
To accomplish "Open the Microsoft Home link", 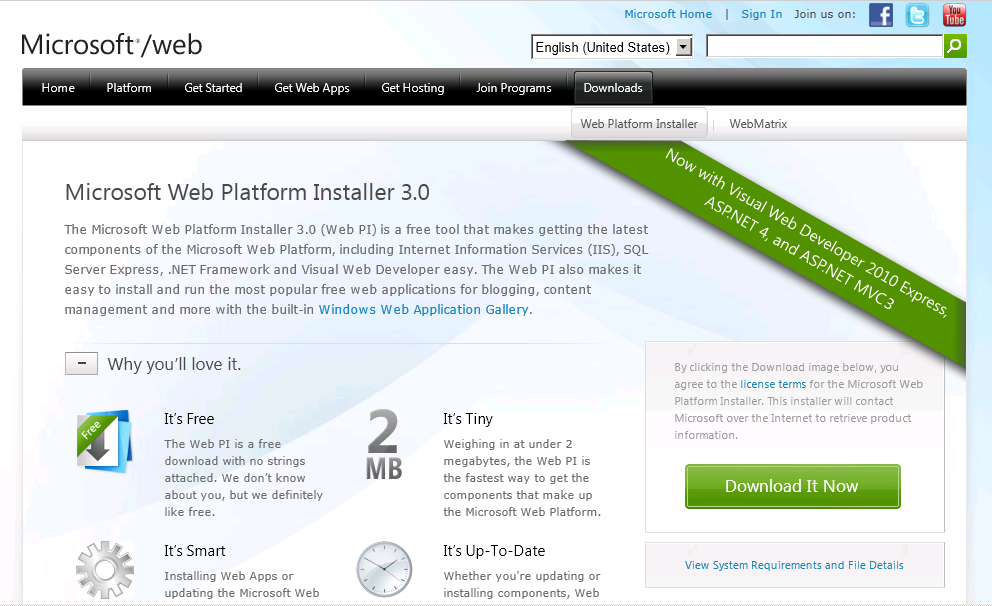I will [668, 14].
